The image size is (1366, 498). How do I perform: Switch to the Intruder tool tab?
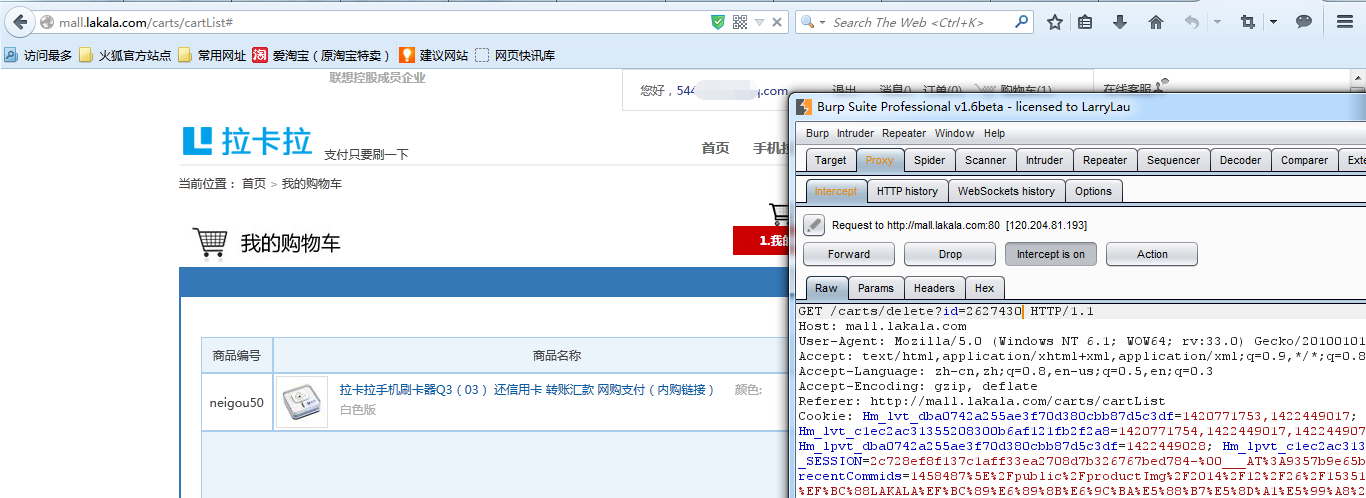coord(1044,160)
